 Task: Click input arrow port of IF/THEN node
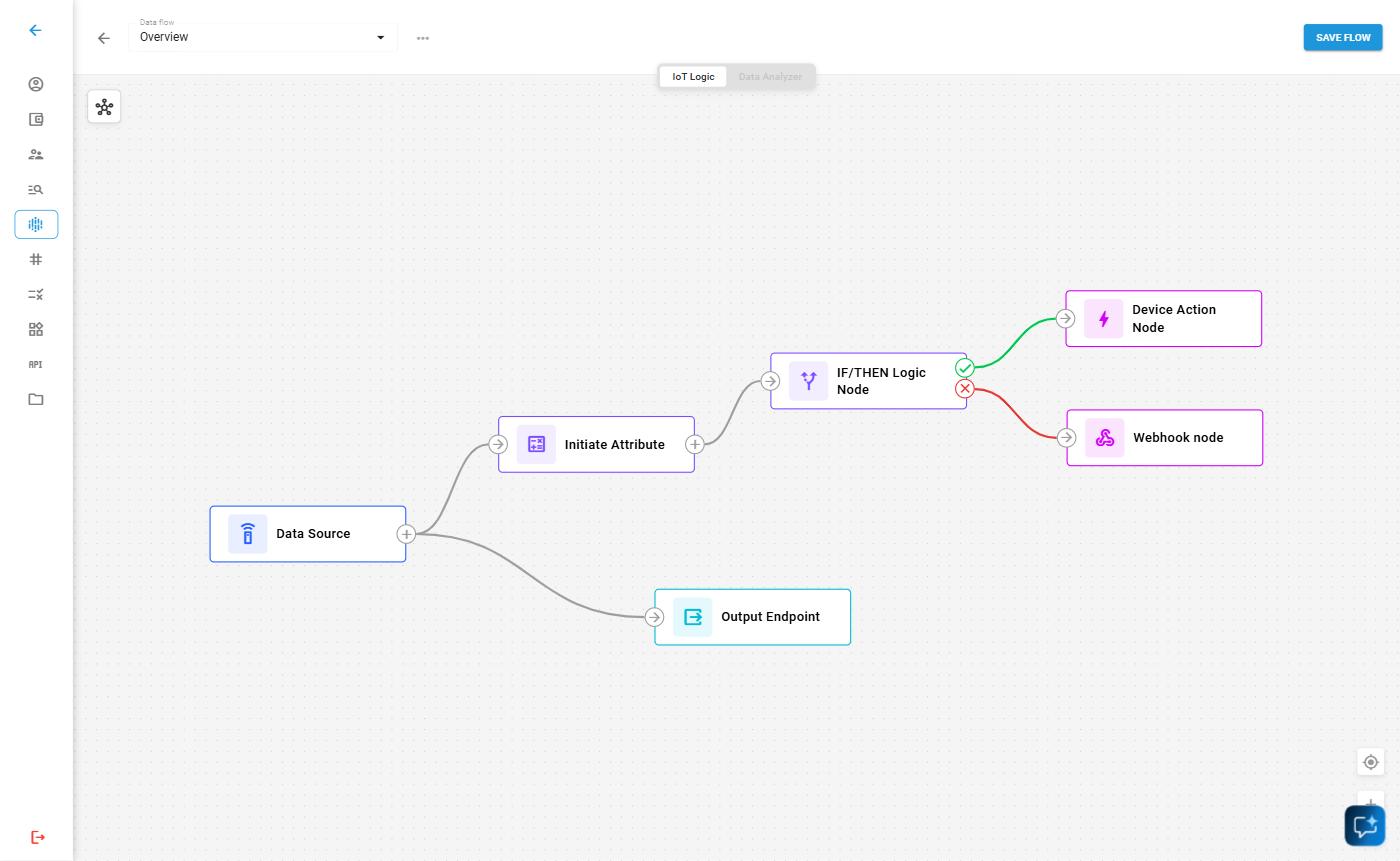pyautogui.click(x=770, y=381)
